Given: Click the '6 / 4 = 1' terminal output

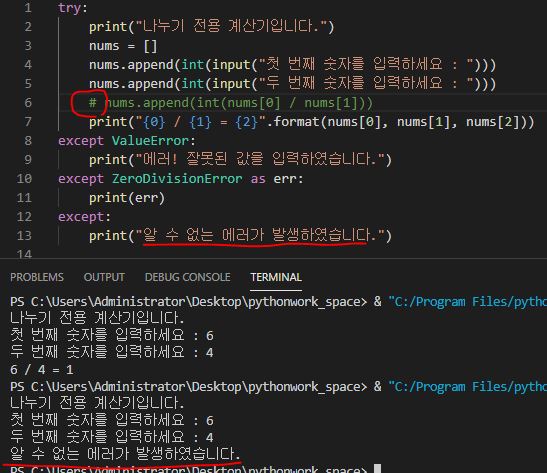Looking at the screenshot, I should pos(42,370).
